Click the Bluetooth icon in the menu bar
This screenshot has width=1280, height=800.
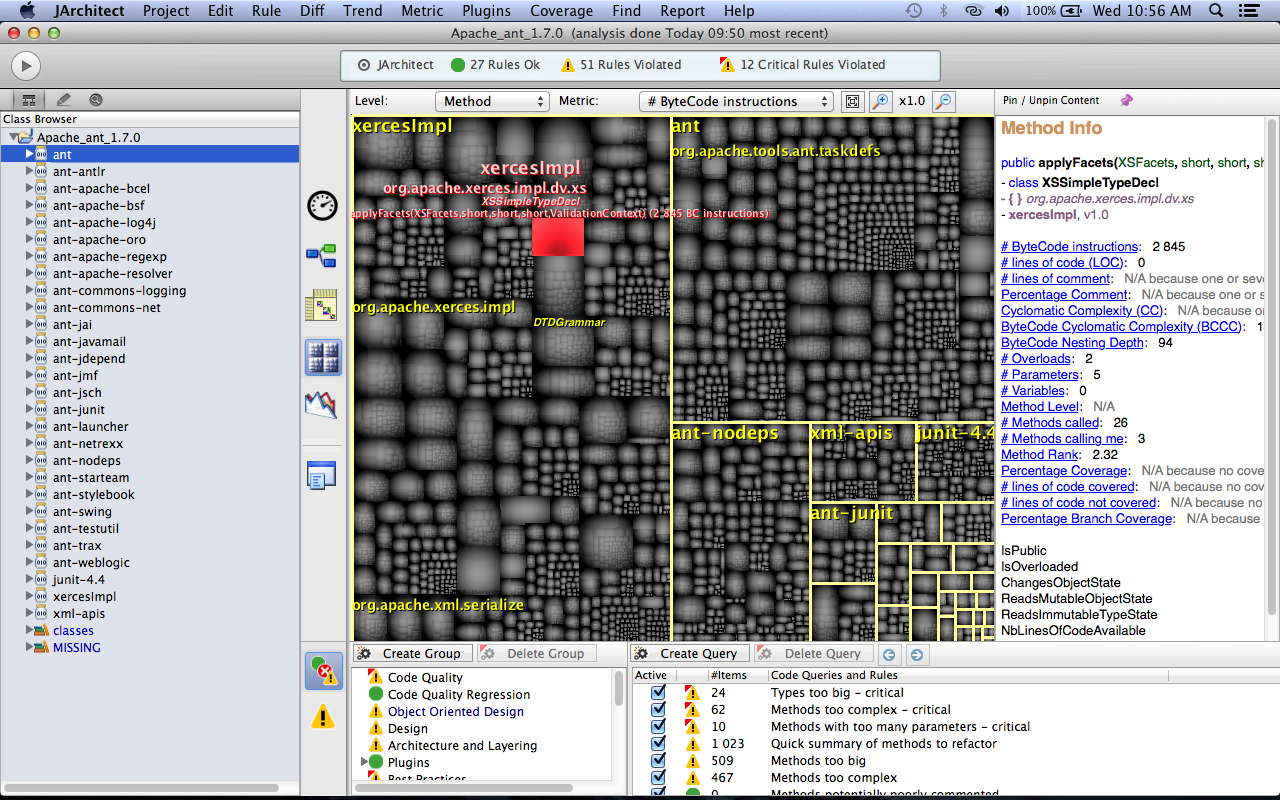click(x=943, y=11)
